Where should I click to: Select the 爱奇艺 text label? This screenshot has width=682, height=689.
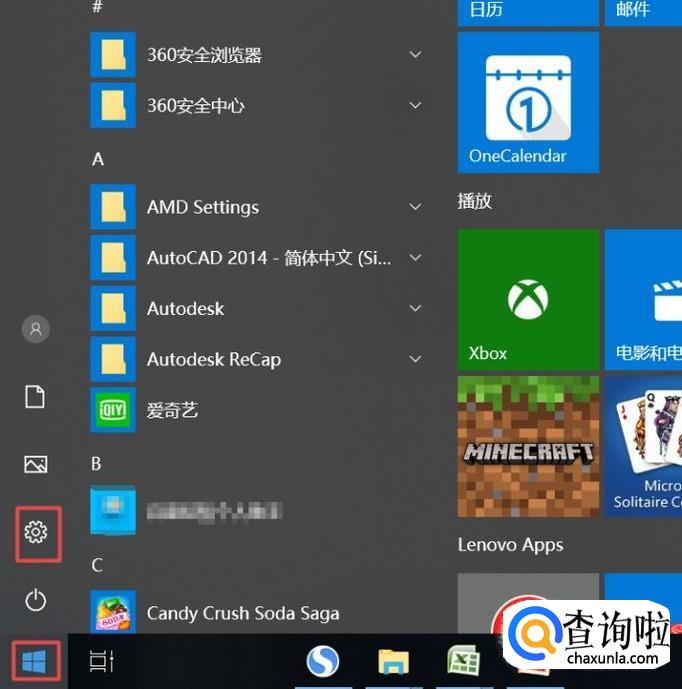point(172,410)
